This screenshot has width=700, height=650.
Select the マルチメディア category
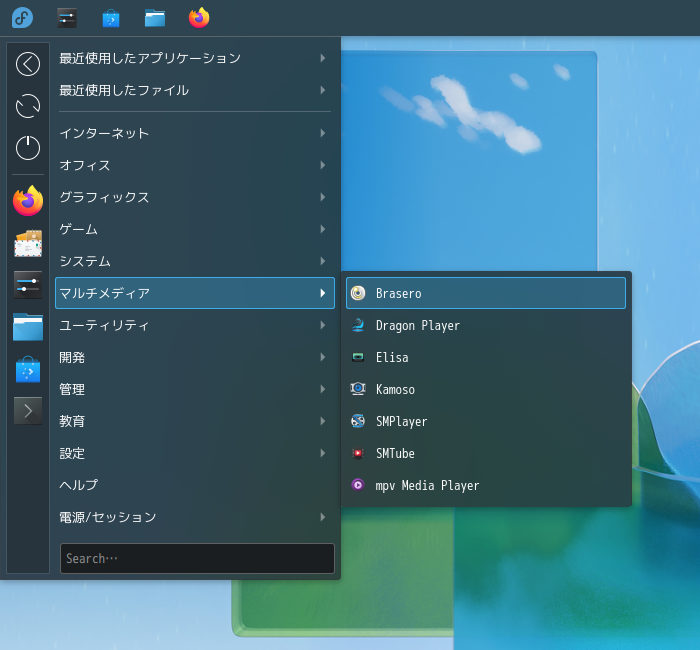pyautogui.click(x=195, y=293)
